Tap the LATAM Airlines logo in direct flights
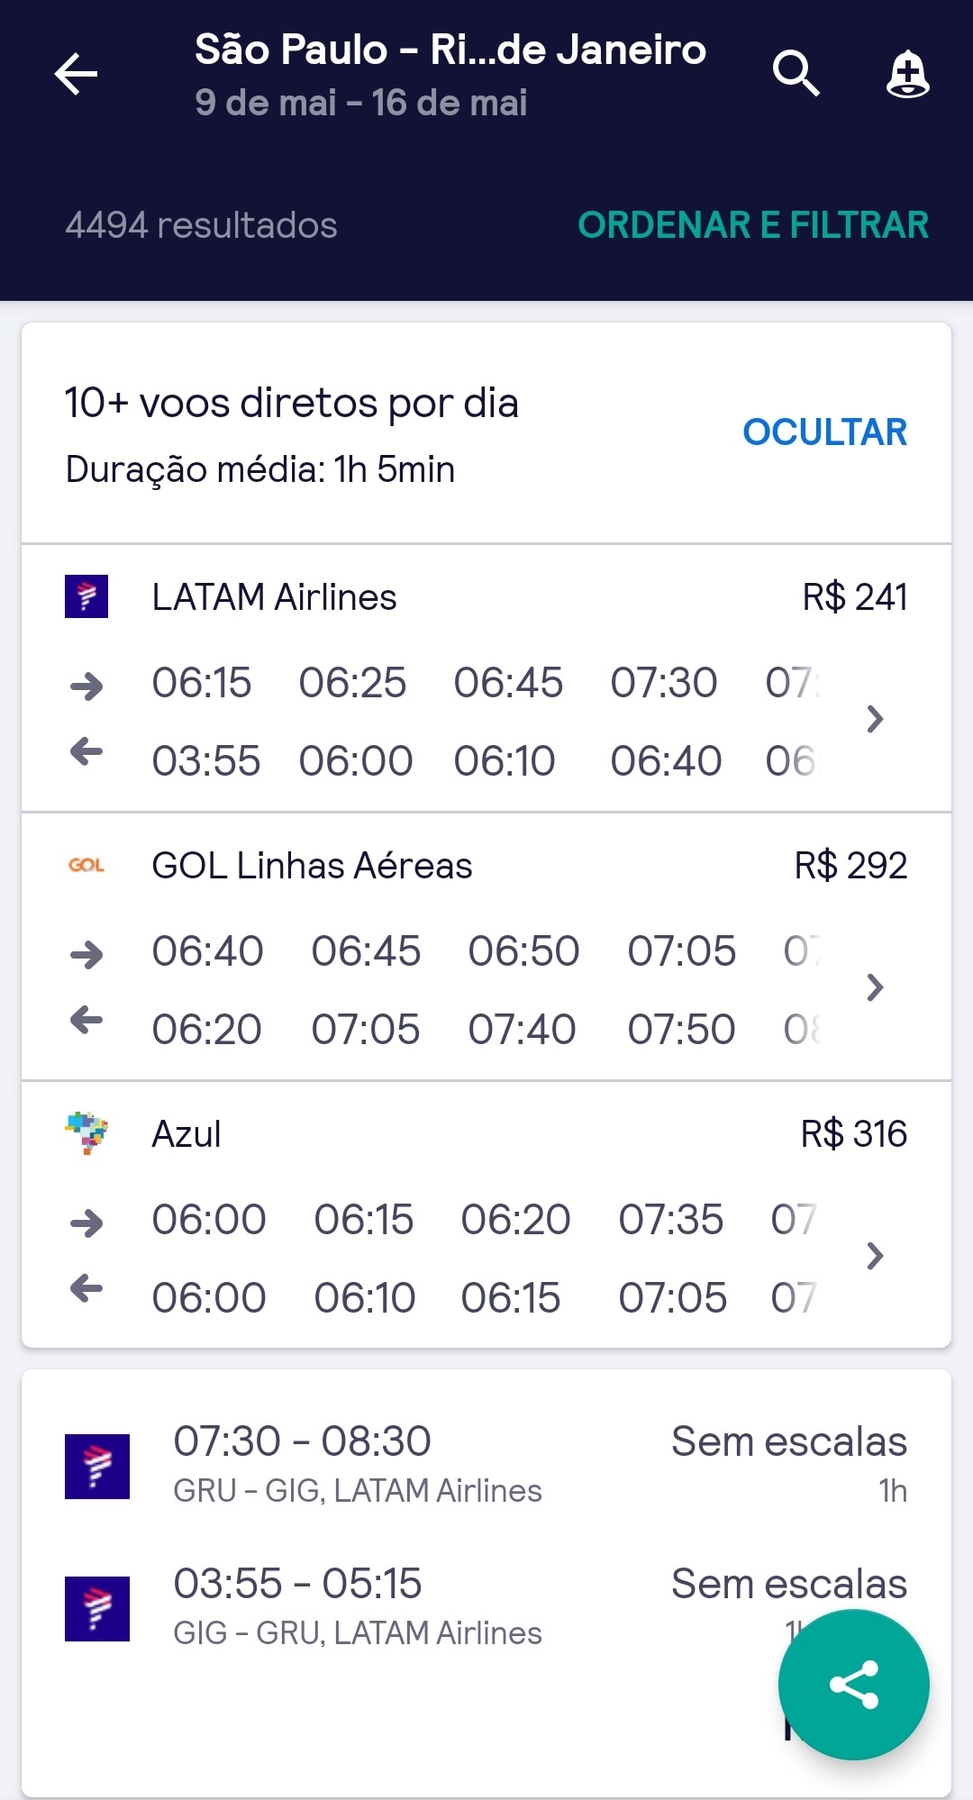This screenshot has width=973, height=1800. tap(87, 597)
